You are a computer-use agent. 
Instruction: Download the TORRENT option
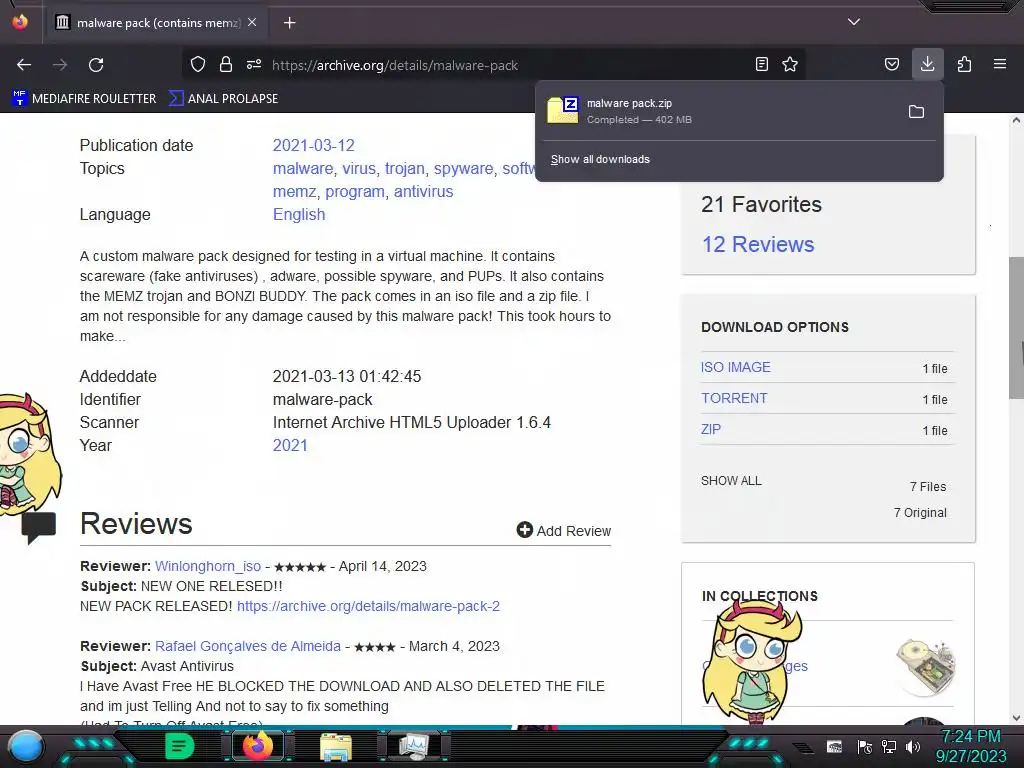tap(734, 398)
